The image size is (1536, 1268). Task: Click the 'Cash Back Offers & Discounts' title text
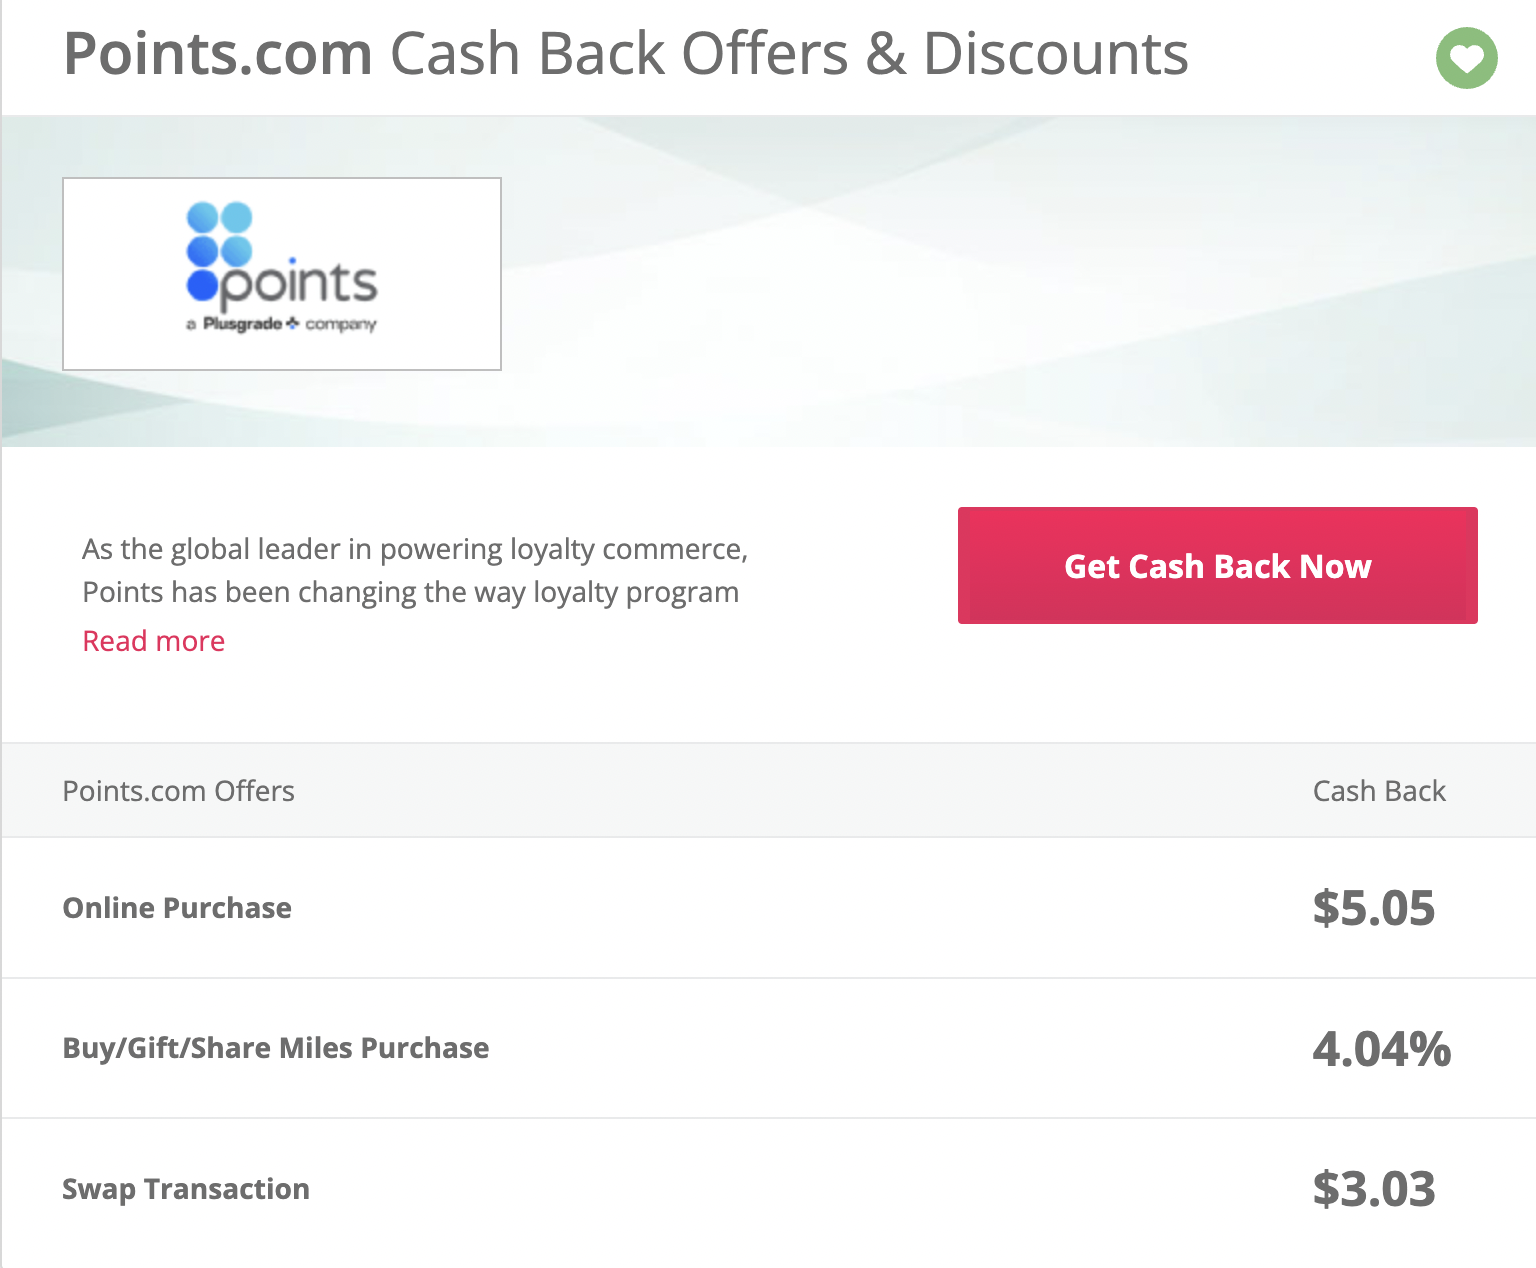789,54
